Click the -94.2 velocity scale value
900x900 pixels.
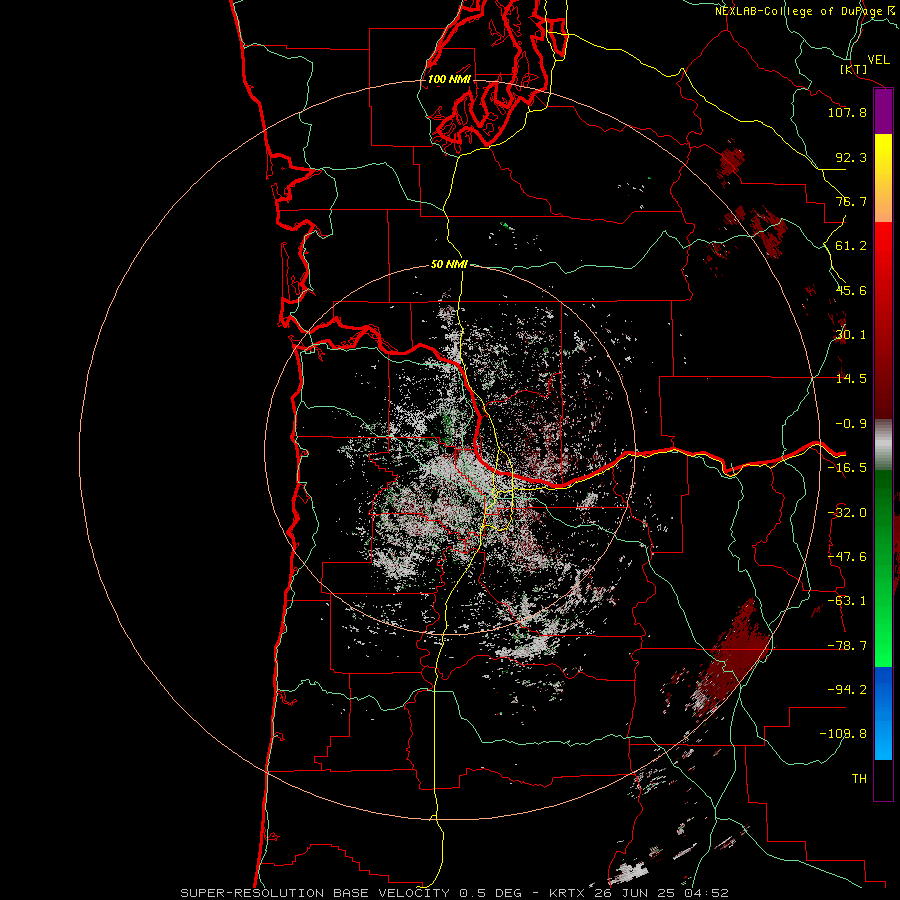click(x=847, y=690)
